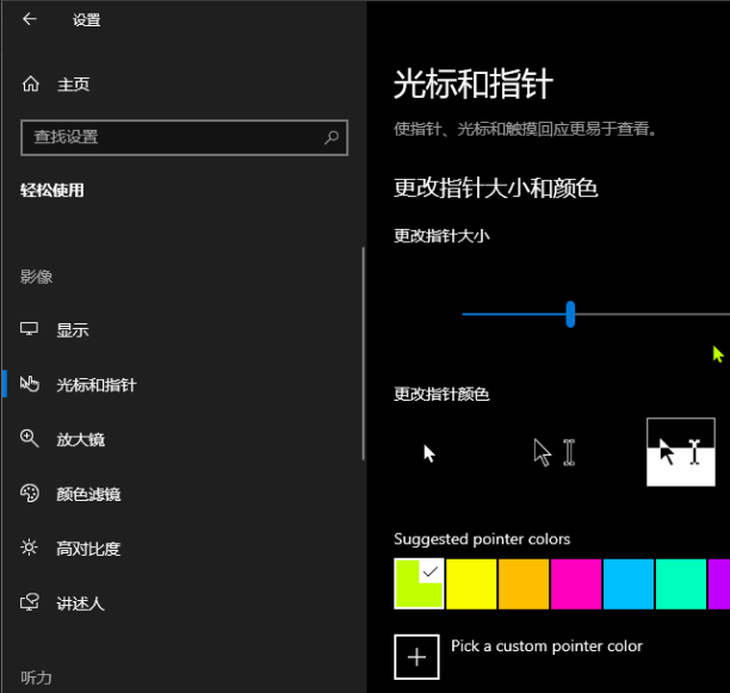
Task: Click the pointer size slider handle
Action: pos(570,314)
